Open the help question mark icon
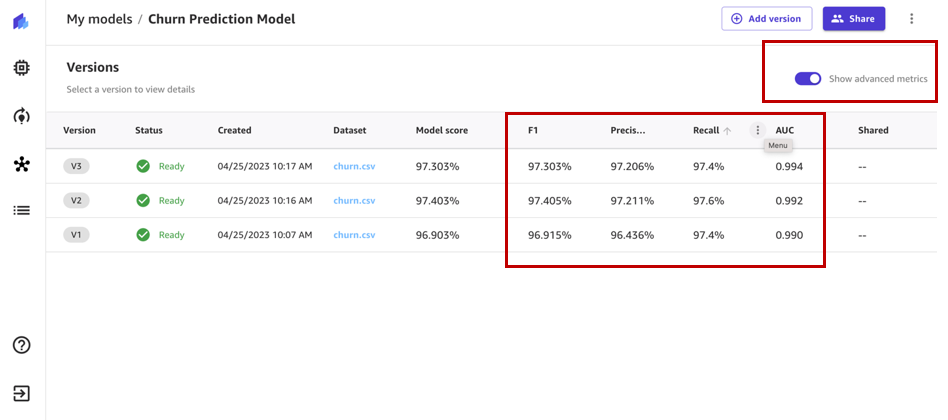Viewport: 948px width, 420px height. tap(22, 345)
